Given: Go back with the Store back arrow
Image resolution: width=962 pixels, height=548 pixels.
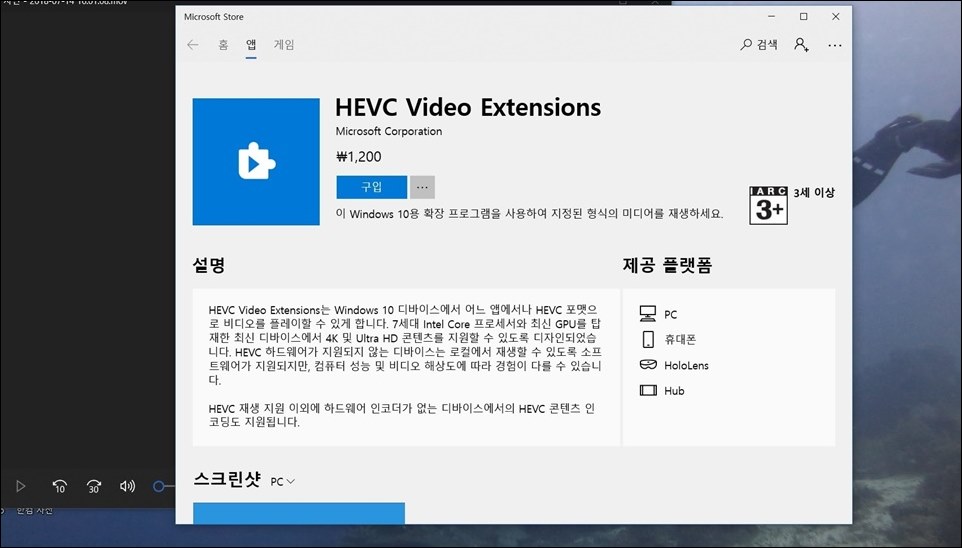Looking at the screenshot, I should tap(193, 45).
